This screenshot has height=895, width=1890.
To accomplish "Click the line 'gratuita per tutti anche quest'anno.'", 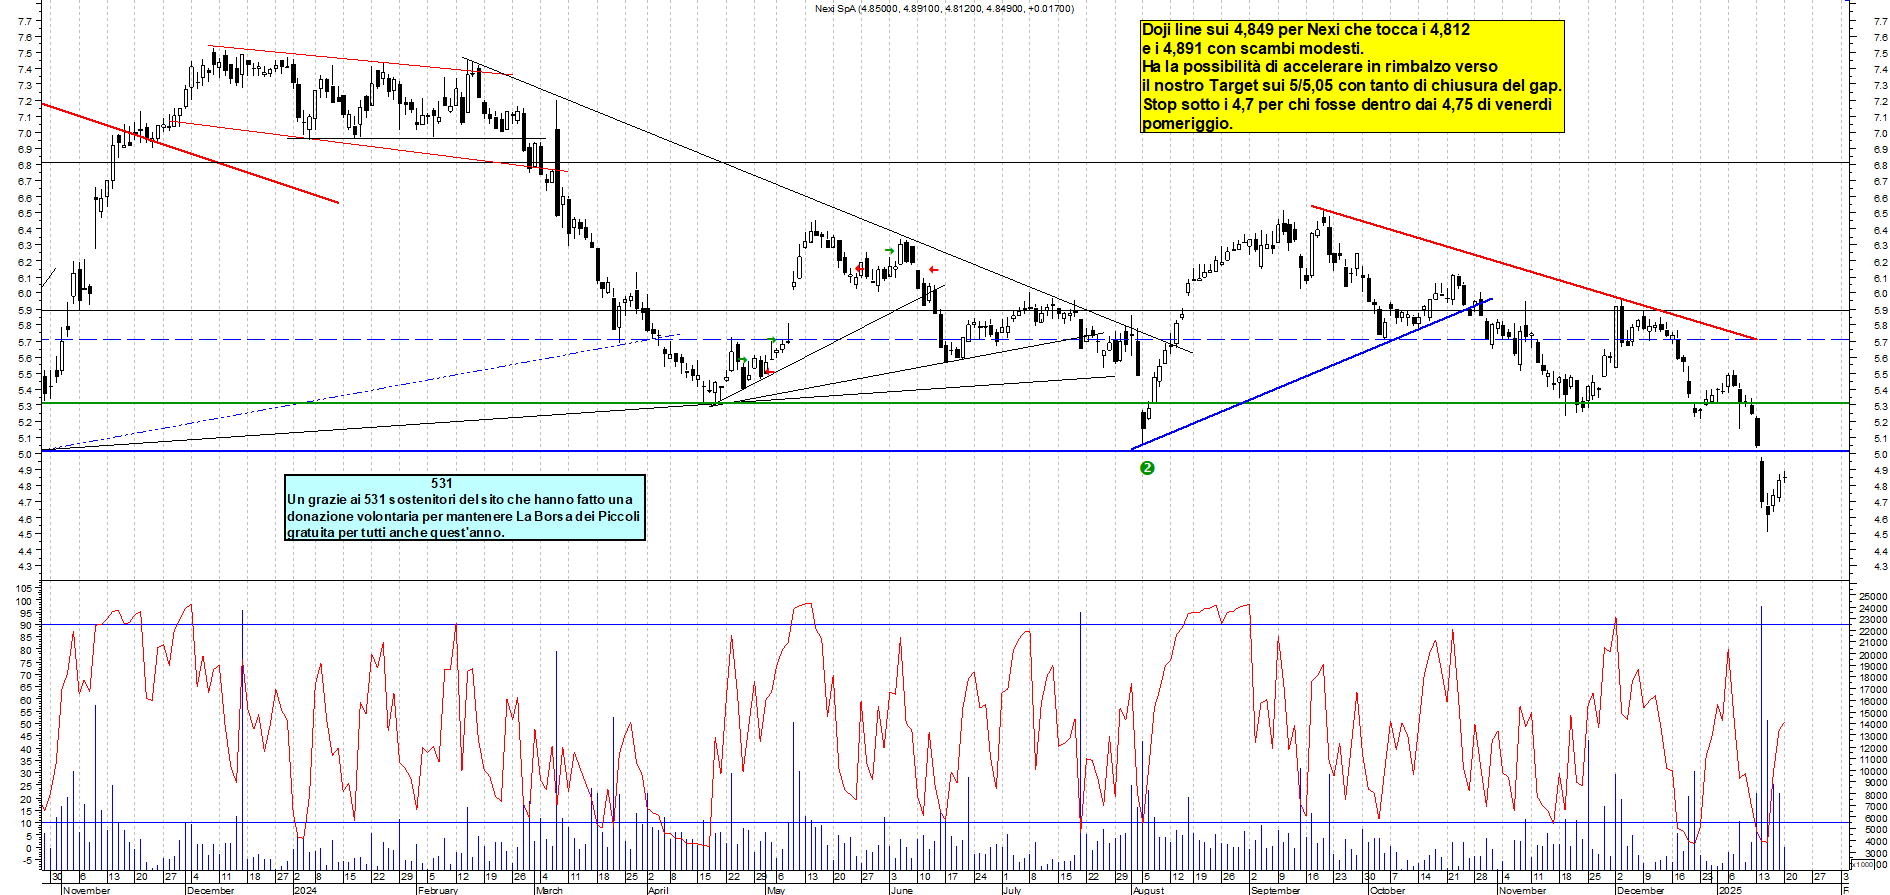I will click(396, 532).
